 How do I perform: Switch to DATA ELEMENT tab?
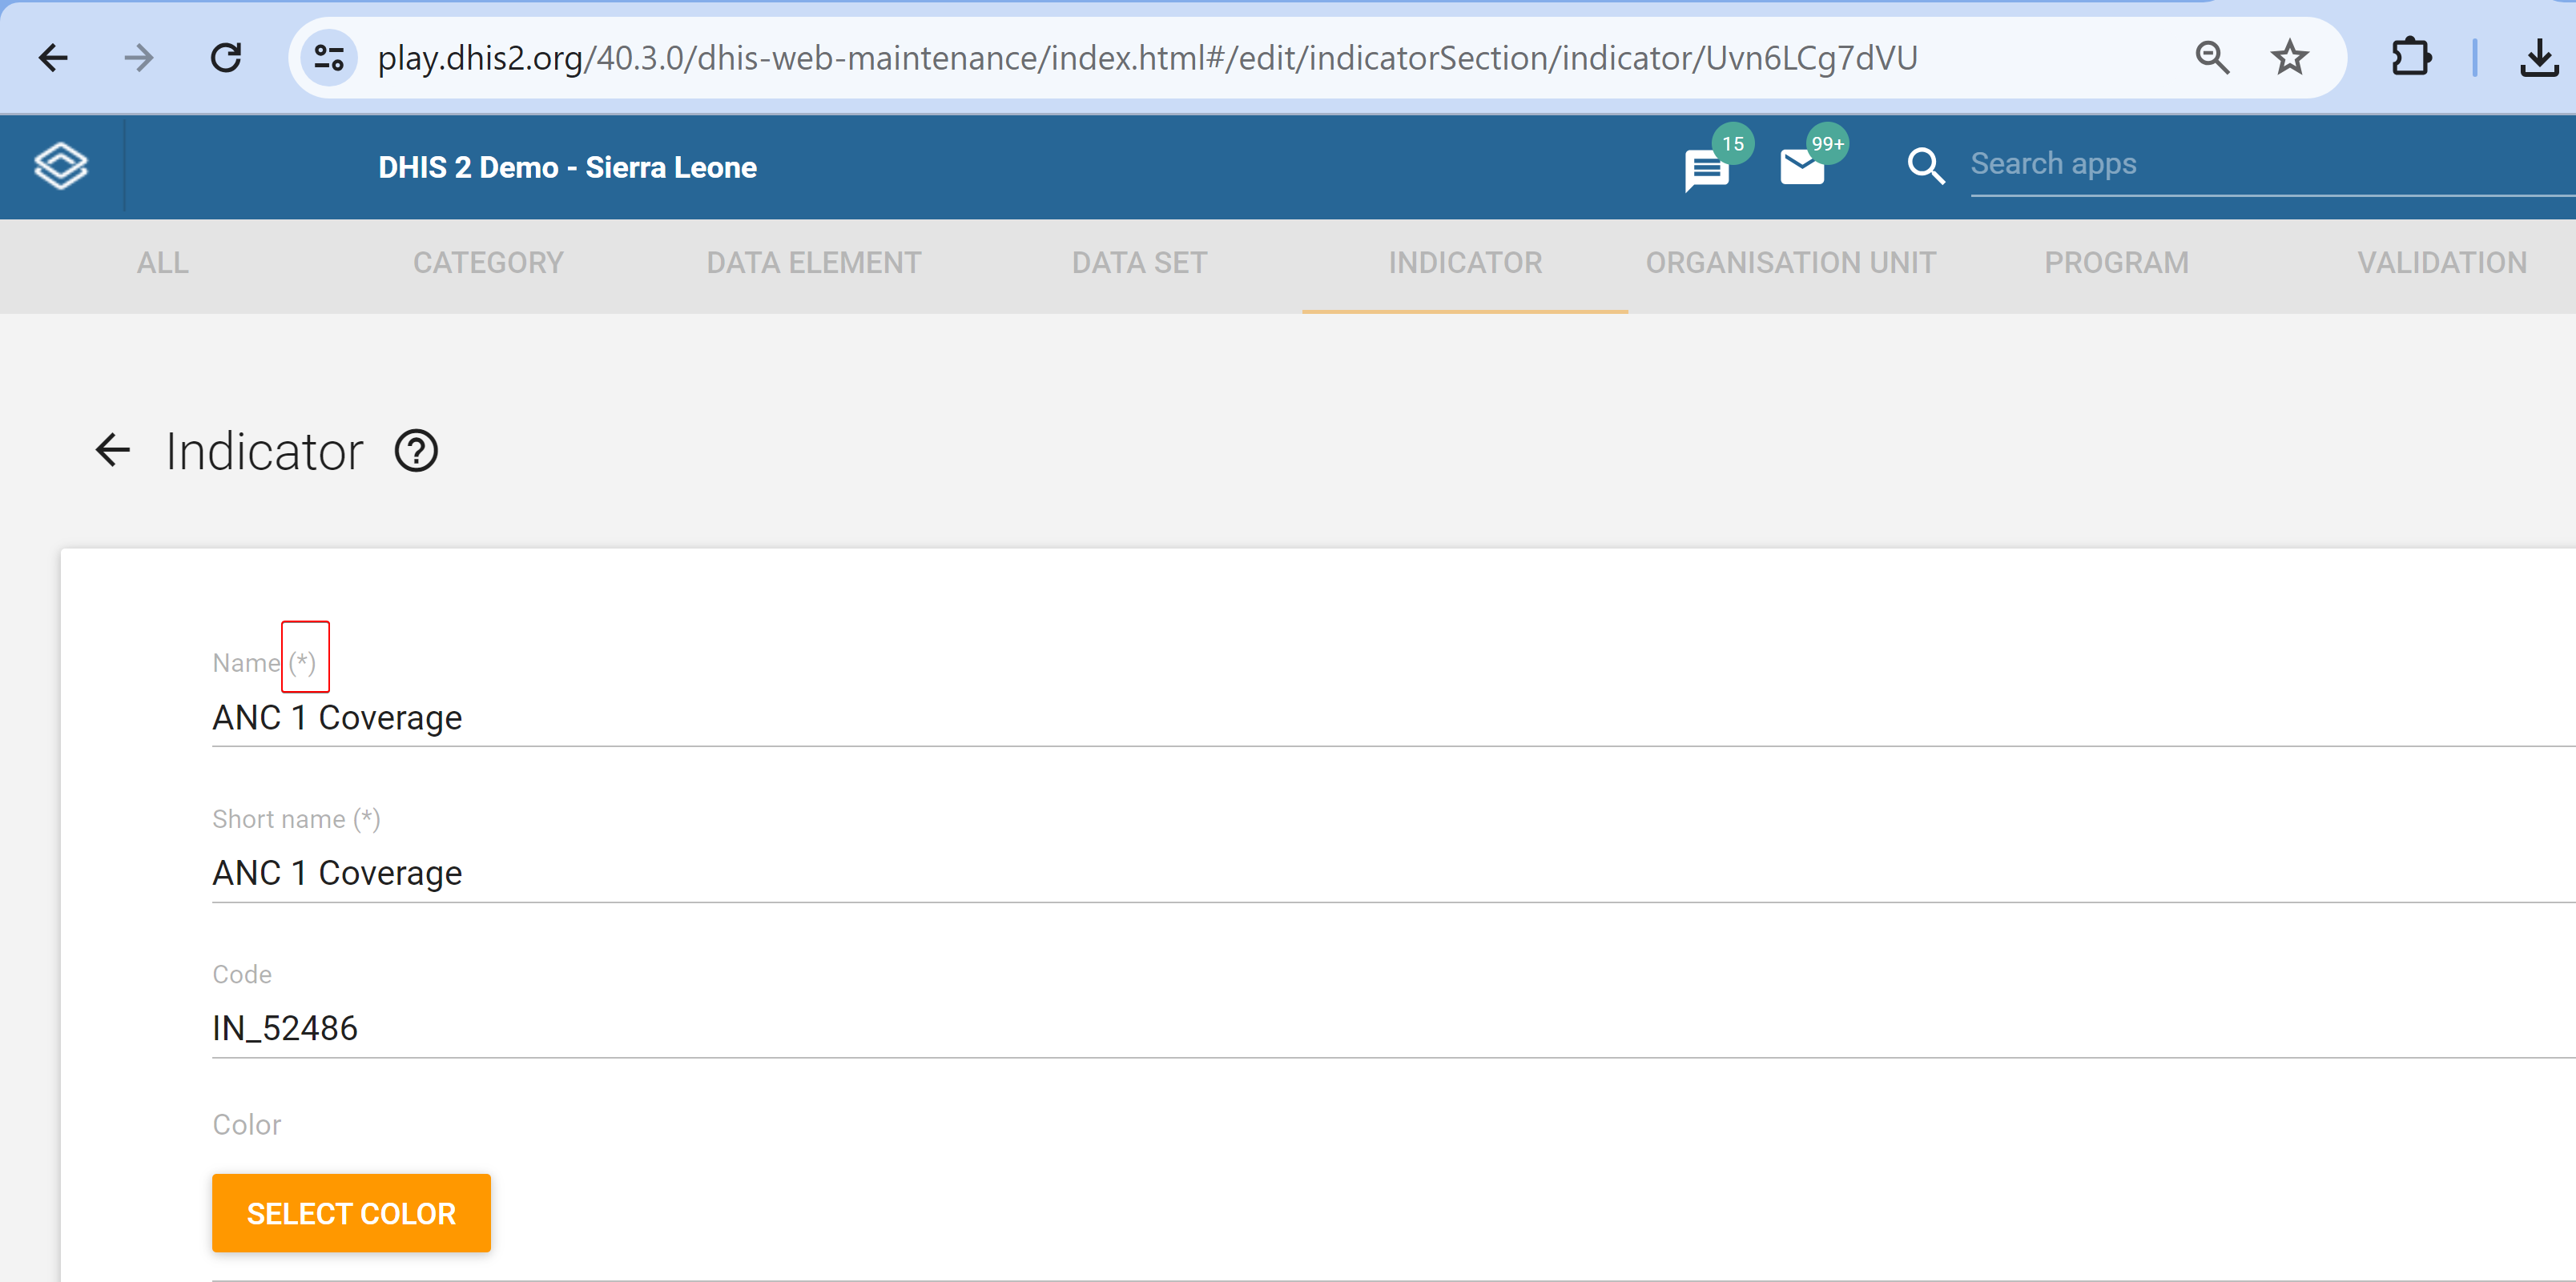tap(814, 263)
